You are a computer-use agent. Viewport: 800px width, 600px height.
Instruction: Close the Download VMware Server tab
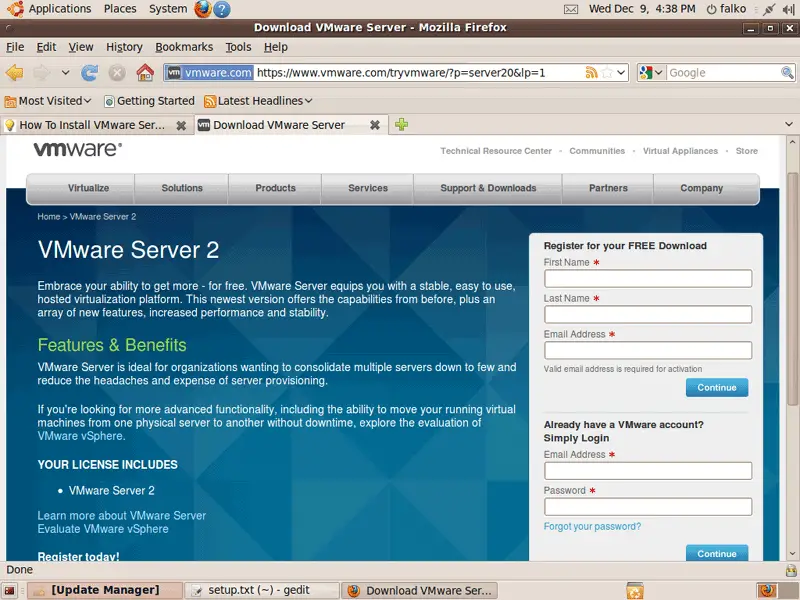click(375, 125)
